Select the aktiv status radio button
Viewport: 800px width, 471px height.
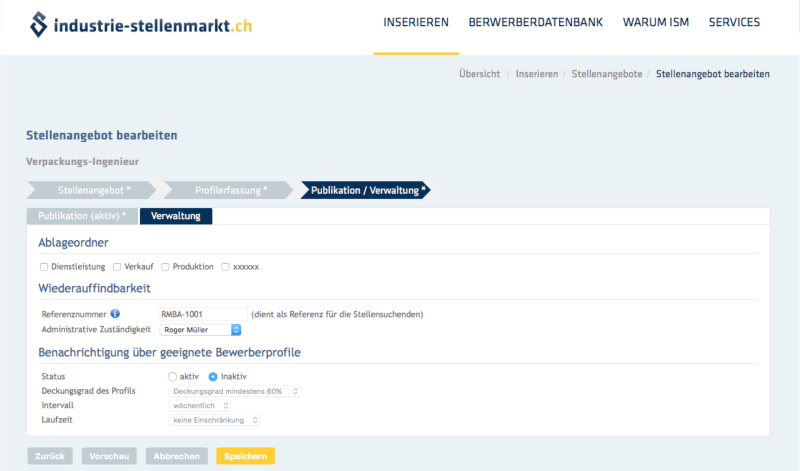[x=173, y=376]
